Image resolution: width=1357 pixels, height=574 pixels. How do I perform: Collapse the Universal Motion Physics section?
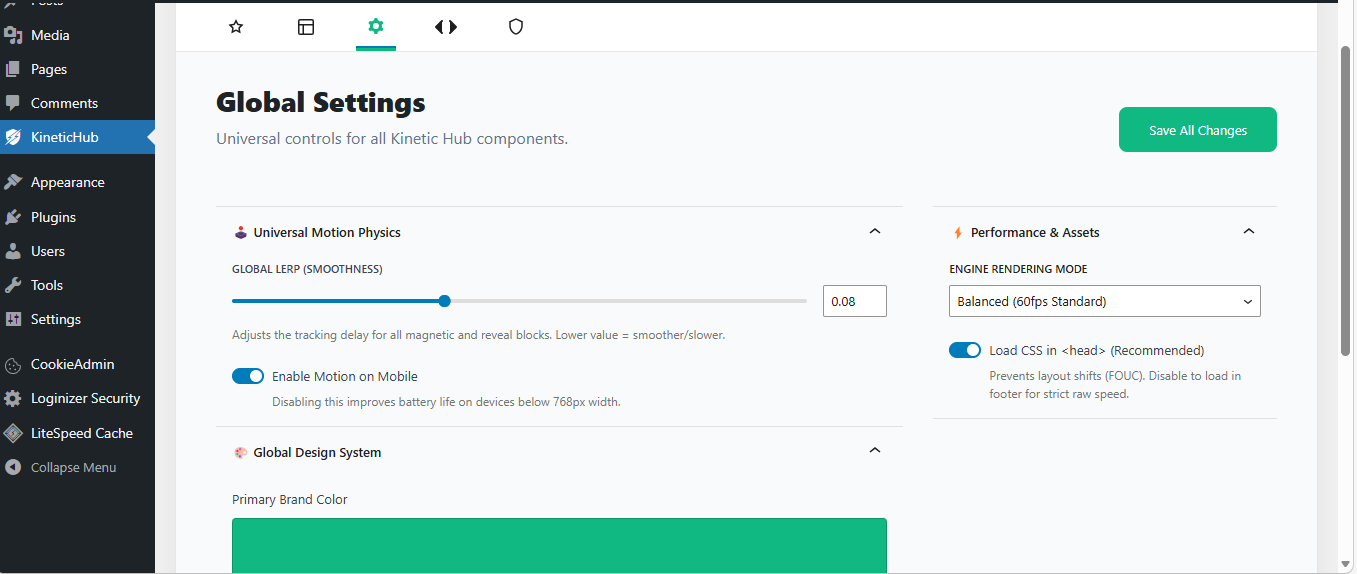point(875,231)
